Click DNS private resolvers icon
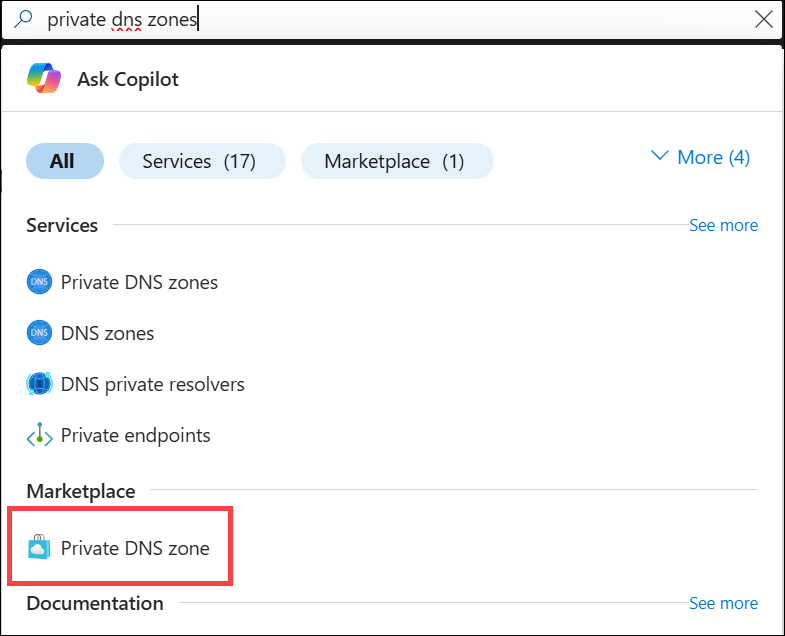Viewport: 785px width, 636px height. click(x=38, y=384)
